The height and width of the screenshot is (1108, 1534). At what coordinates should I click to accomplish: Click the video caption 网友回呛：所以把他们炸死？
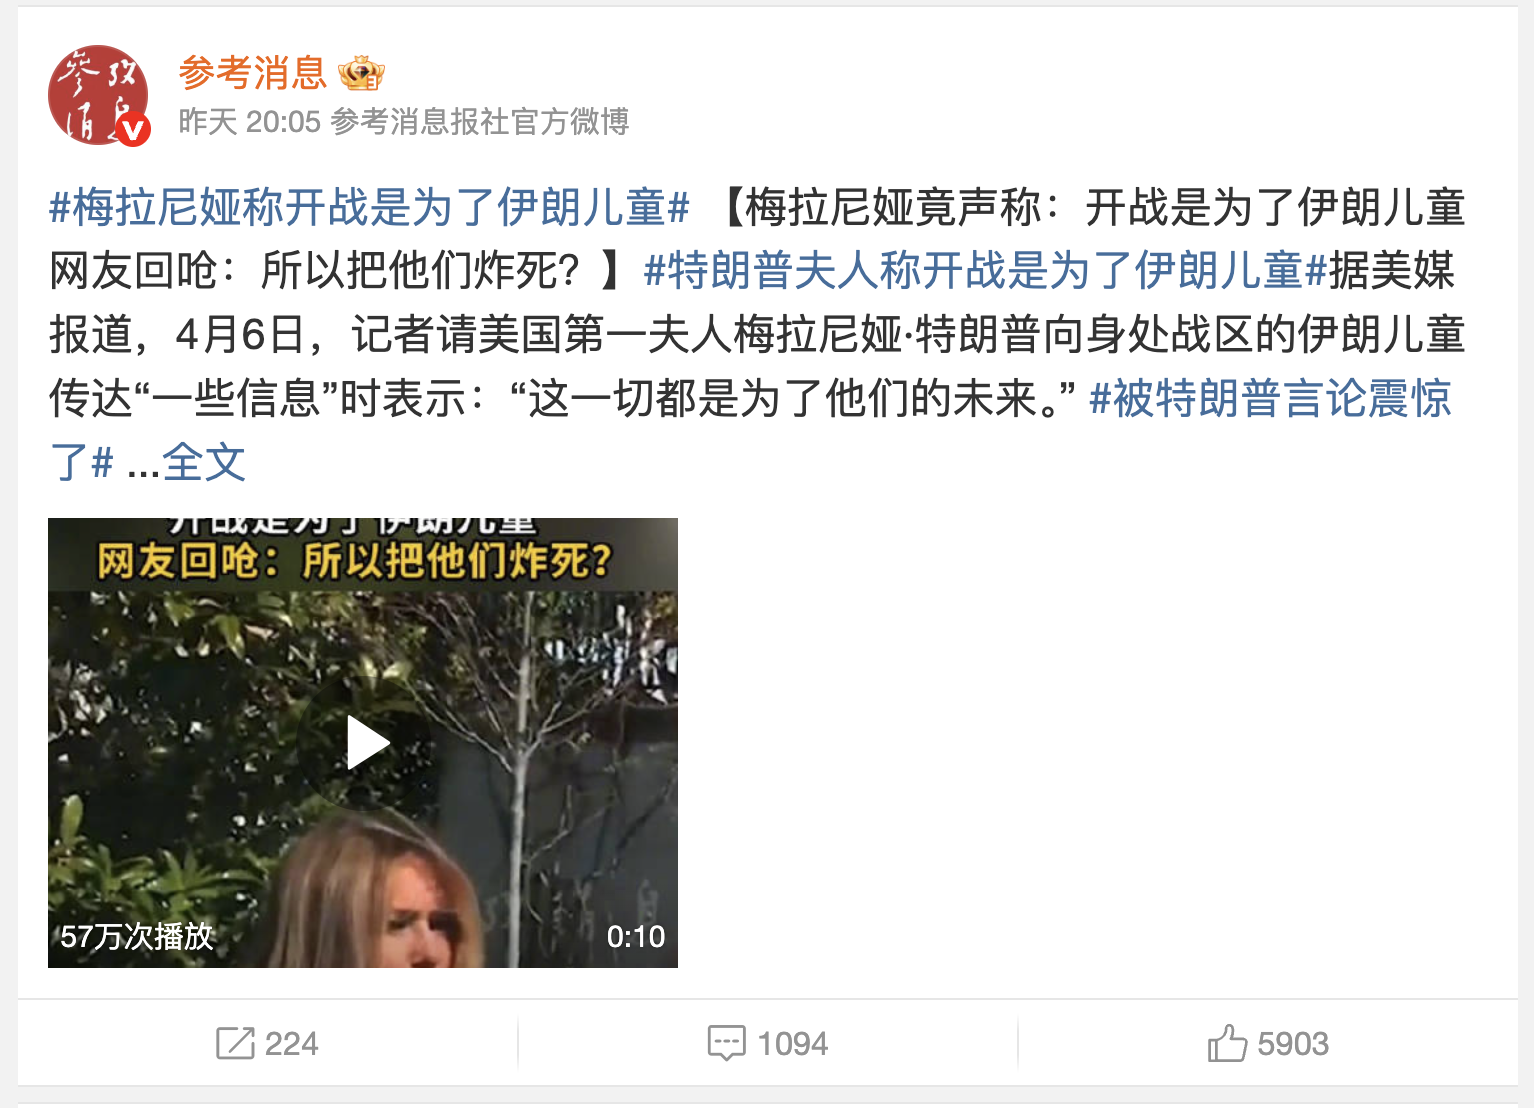(x=354, y=562)
